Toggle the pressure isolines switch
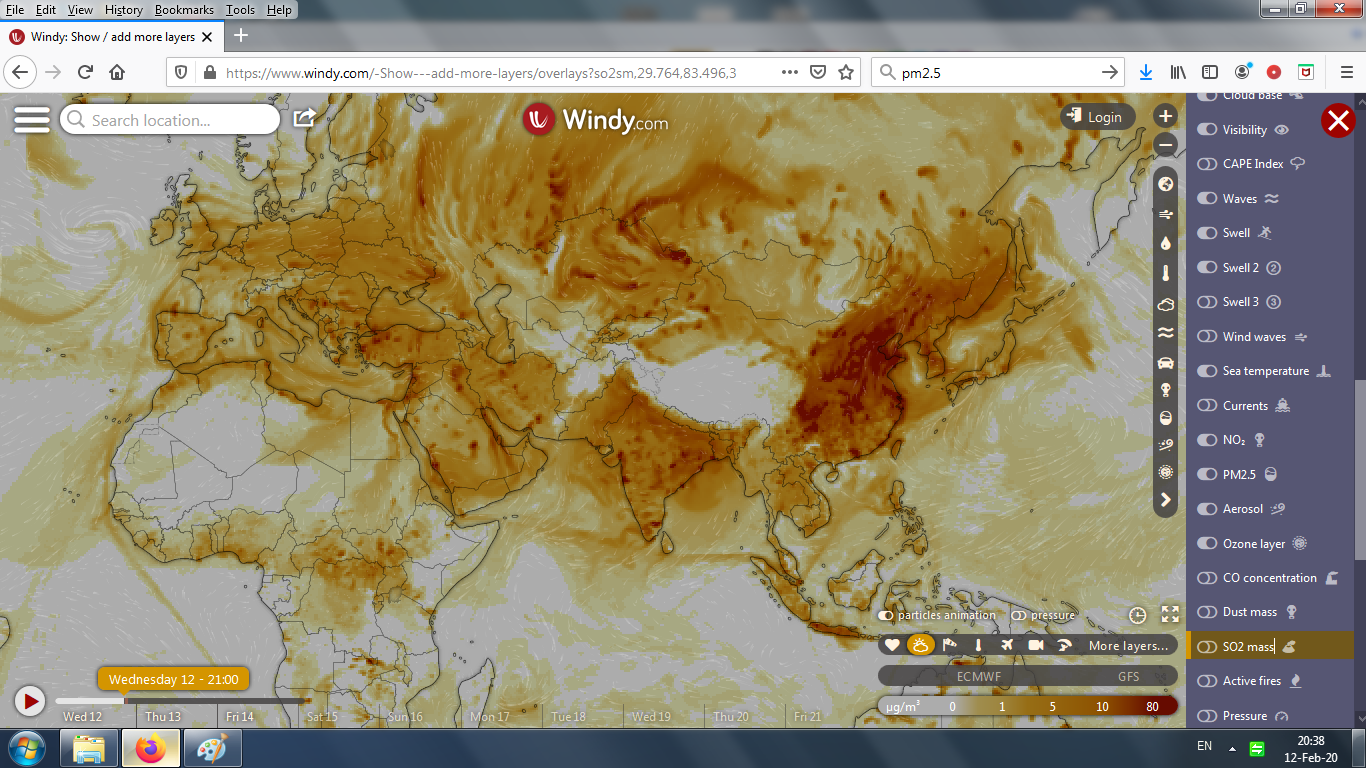 1019,616
